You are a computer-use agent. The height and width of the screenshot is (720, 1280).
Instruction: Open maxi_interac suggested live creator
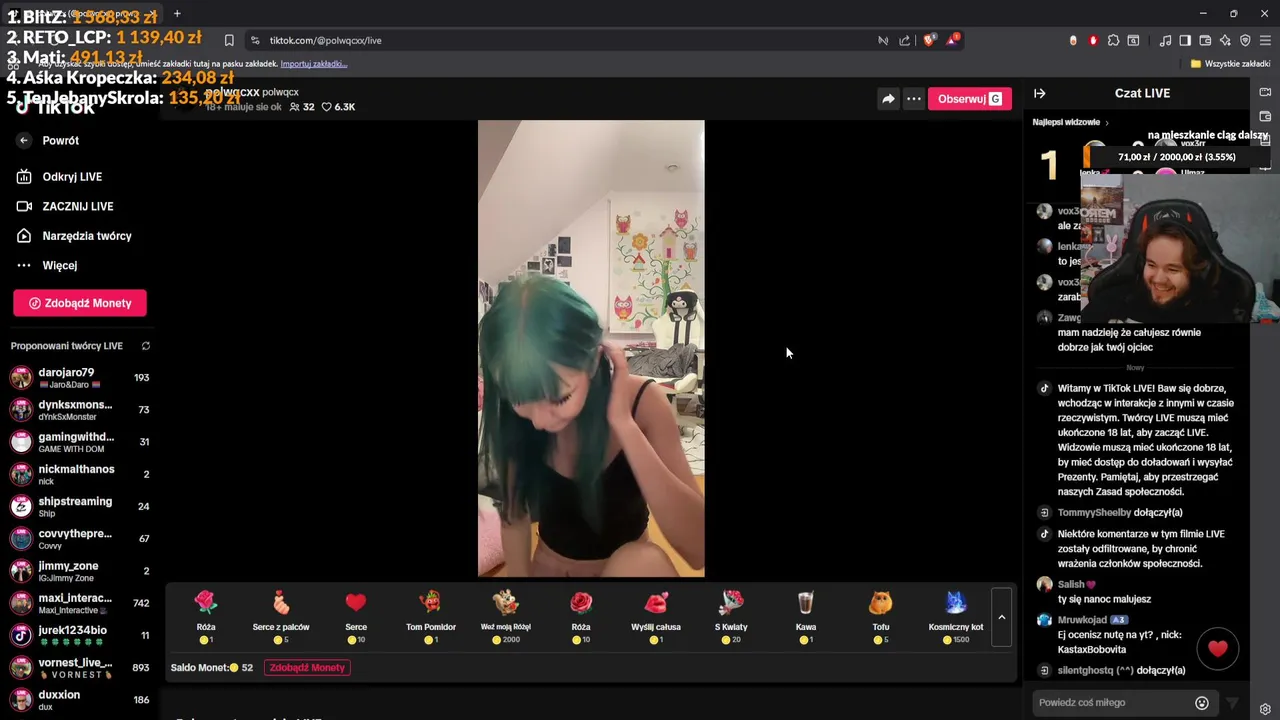(x=78, y=603)
